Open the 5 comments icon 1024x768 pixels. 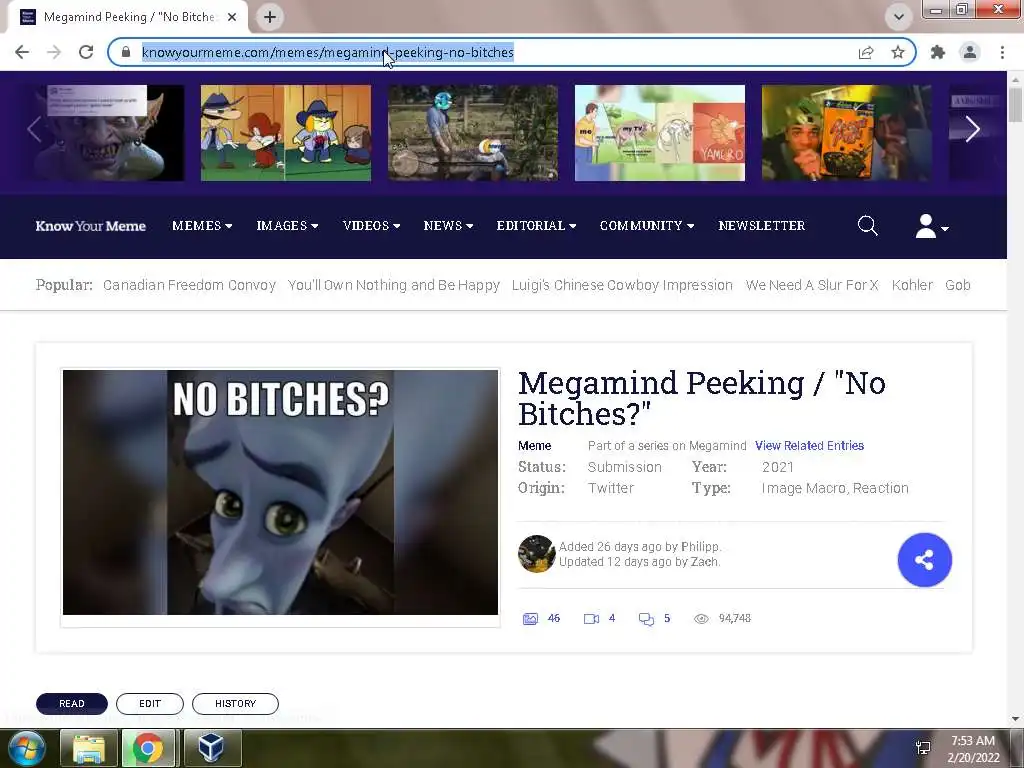646,618
